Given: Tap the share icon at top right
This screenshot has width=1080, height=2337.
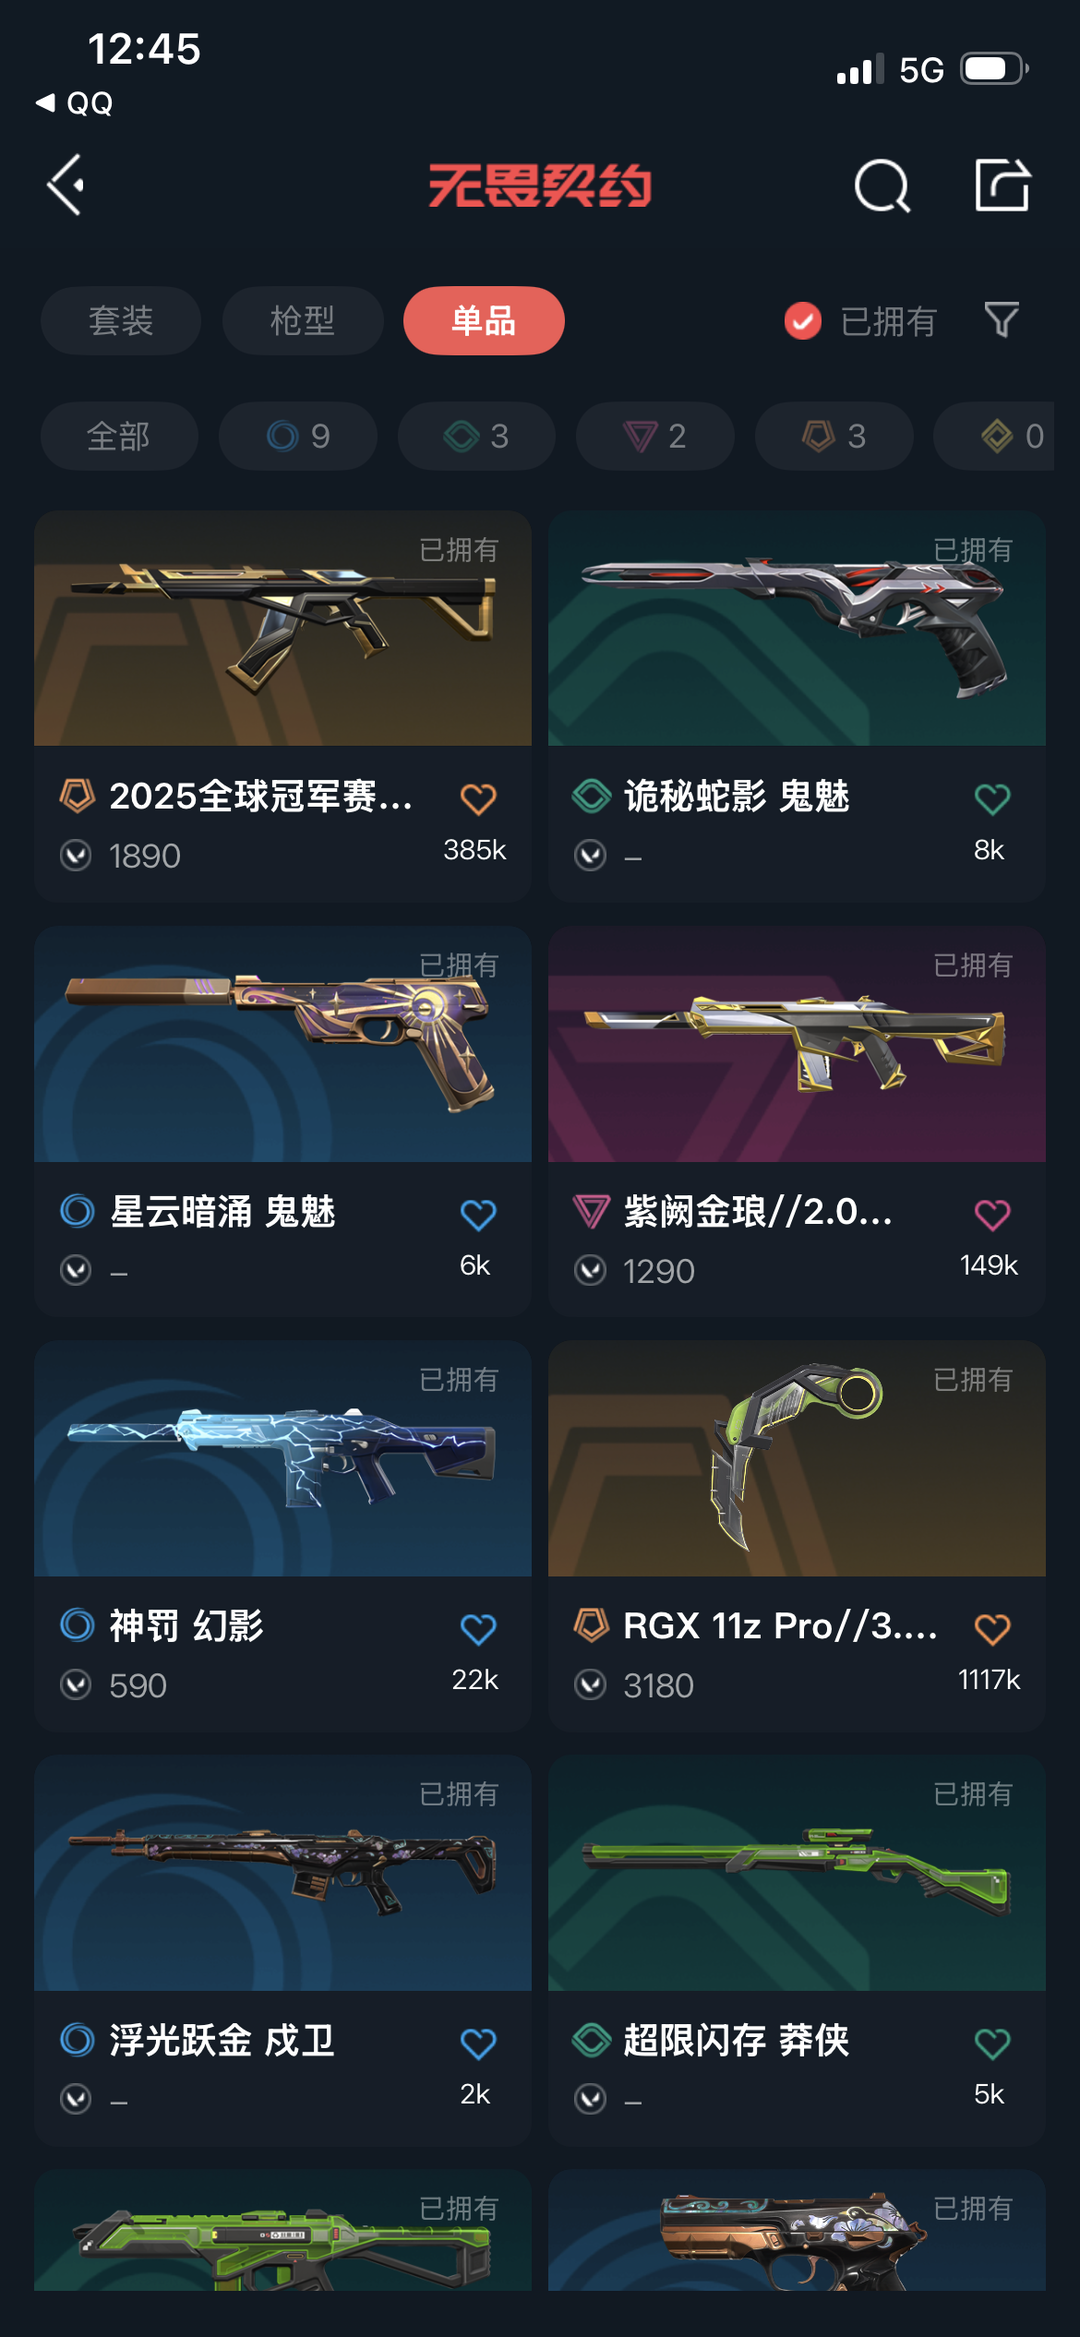Looking at the screenshot, I should coord(1002,185).
